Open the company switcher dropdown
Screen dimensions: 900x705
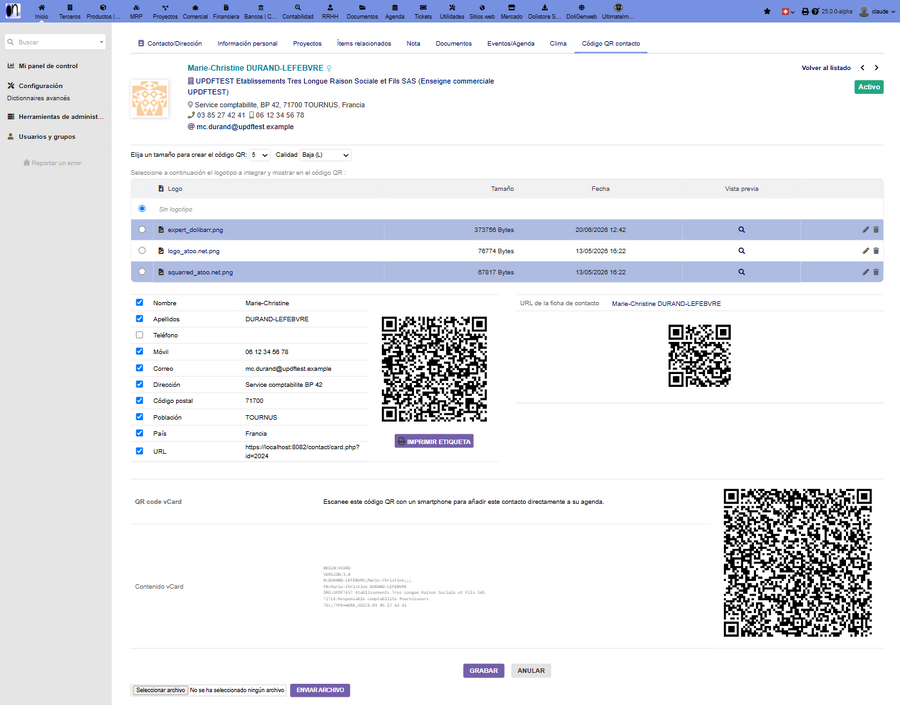(789, 11)
